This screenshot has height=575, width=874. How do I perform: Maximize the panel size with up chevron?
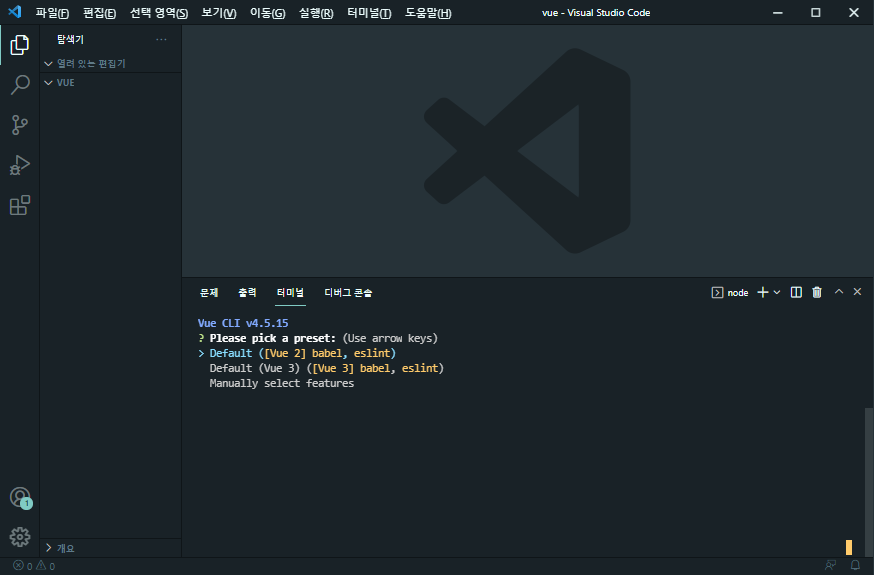point(838,292)
